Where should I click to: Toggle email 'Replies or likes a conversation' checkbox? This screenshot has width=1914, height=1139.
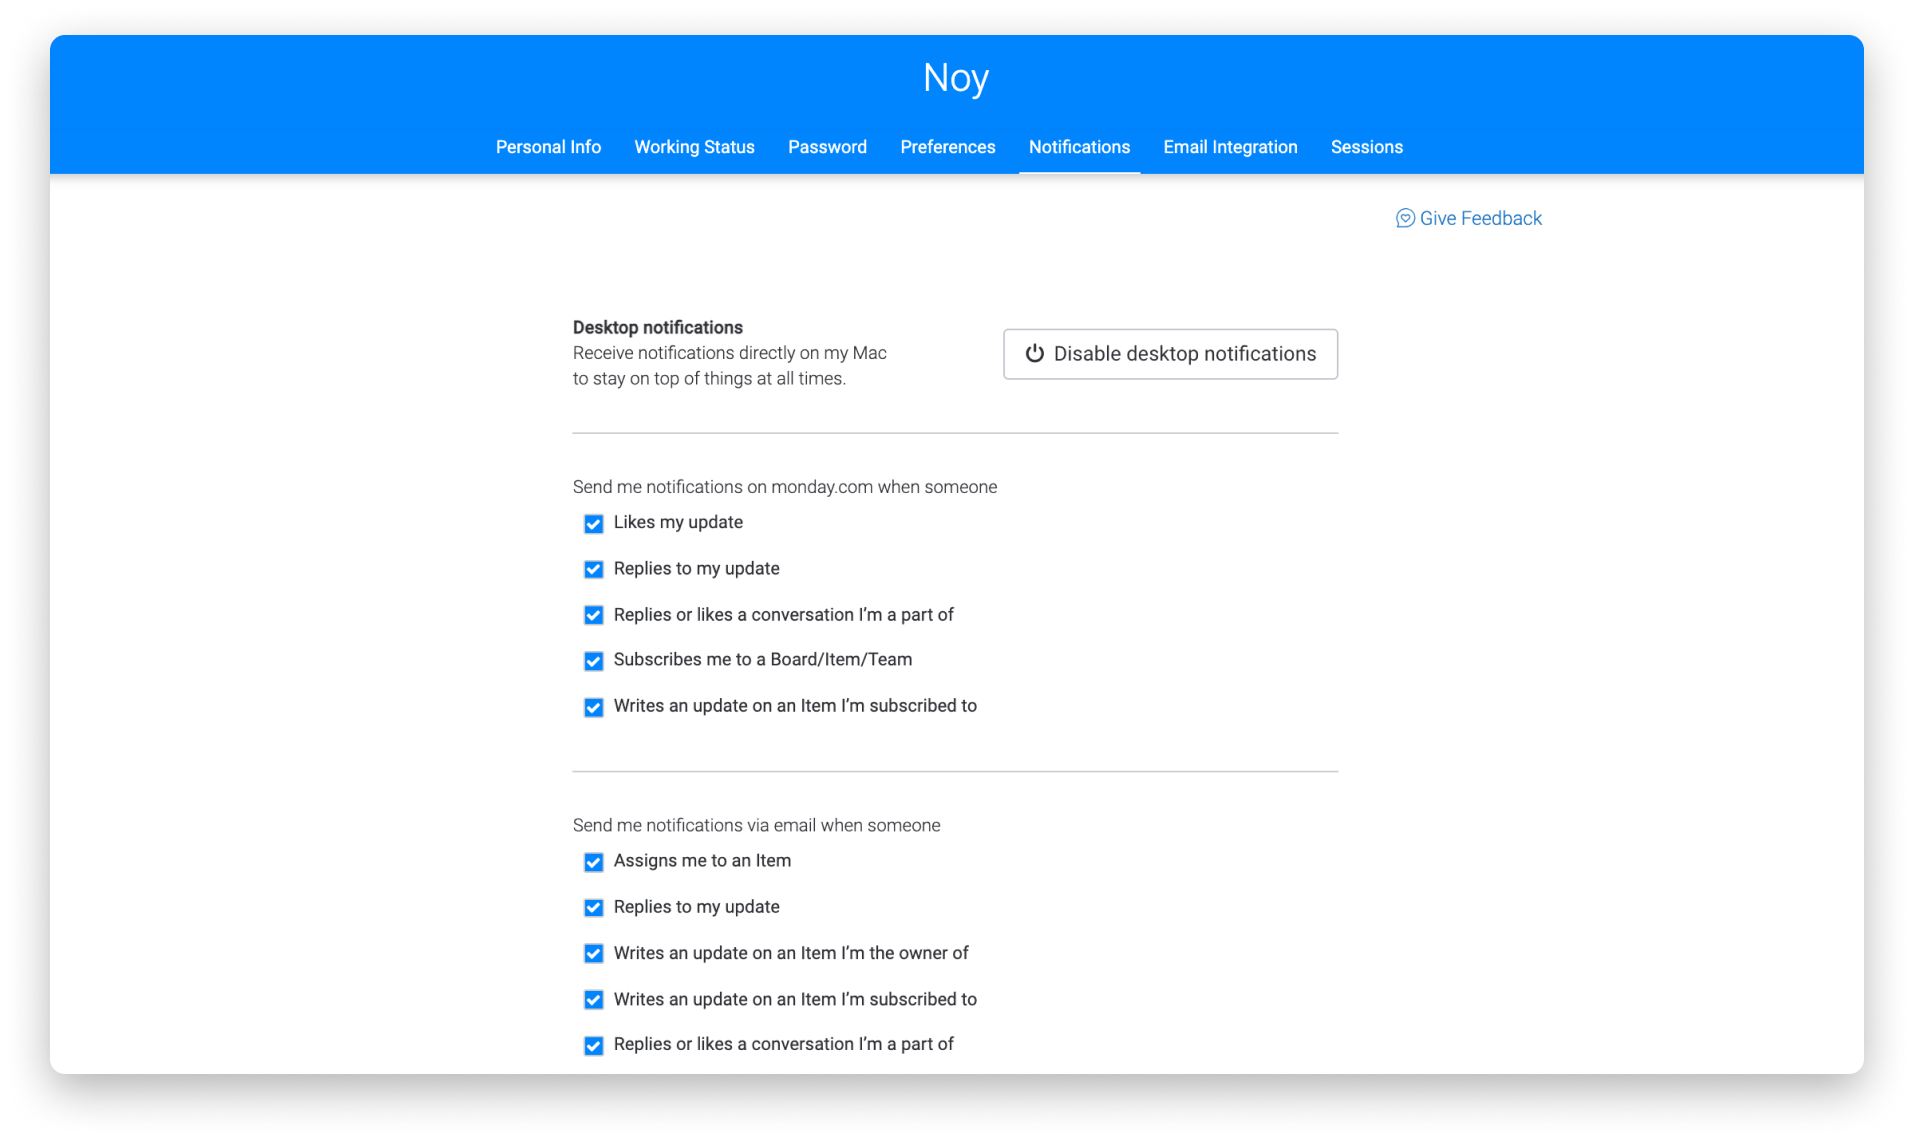[593, 1046]
